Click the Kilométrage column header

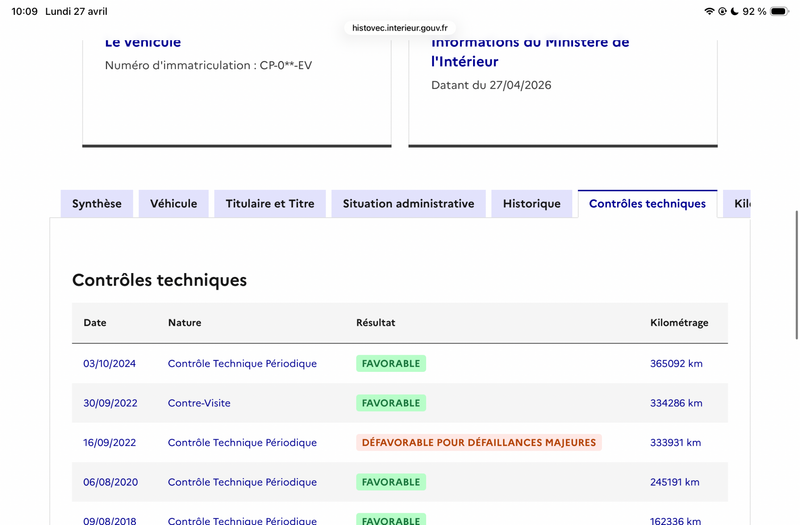click(x=679, y=322)
